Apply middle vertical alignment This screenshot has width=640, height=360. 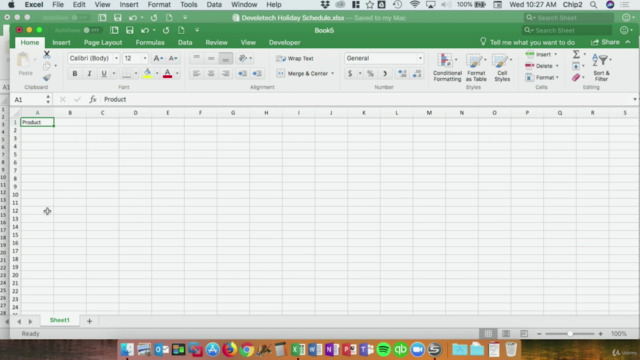pyautogui.click(x=211, y=58)
